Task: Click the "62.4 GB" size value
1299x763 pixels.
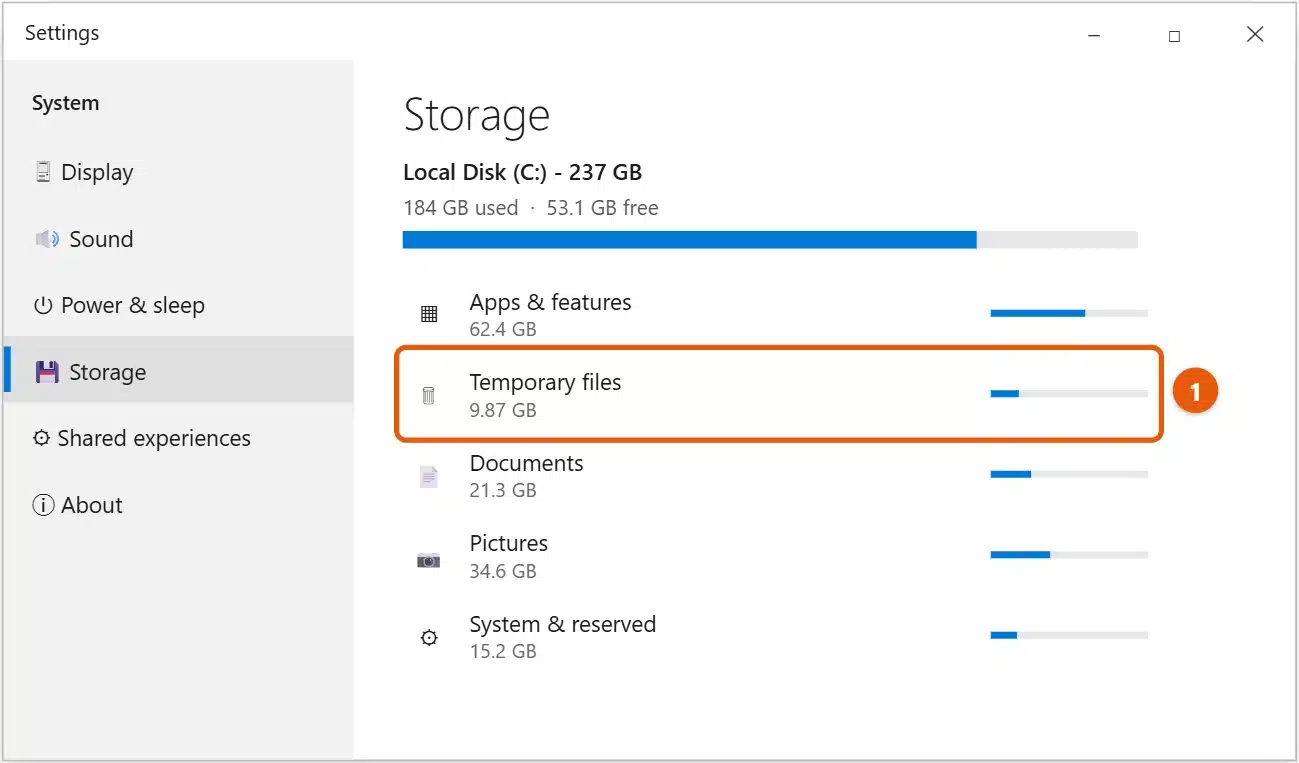Action: click(503, 329)
